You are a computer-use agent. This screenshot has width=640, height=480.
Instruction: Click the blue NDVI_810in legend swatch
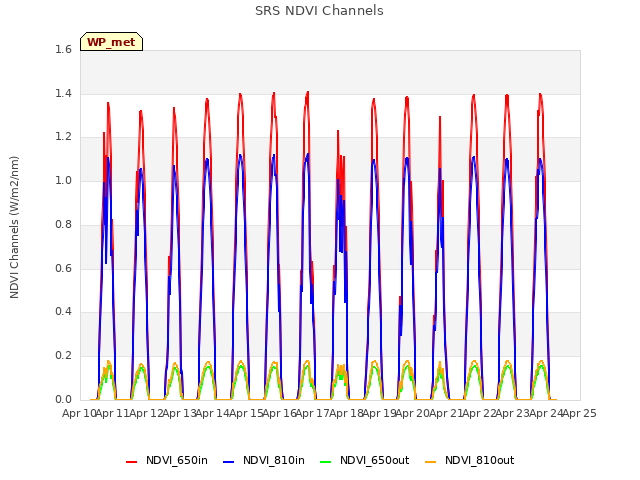(229, 462)
